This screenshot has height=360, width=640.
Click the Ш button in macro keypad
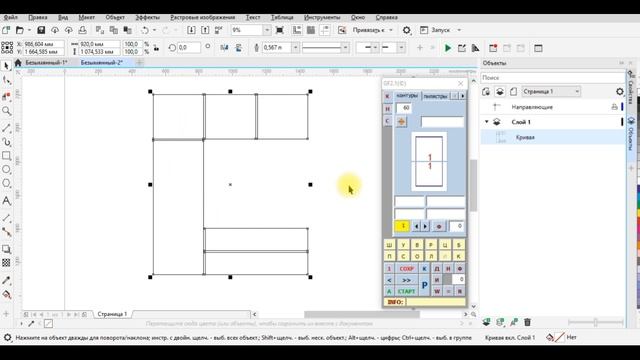point(389,245)
